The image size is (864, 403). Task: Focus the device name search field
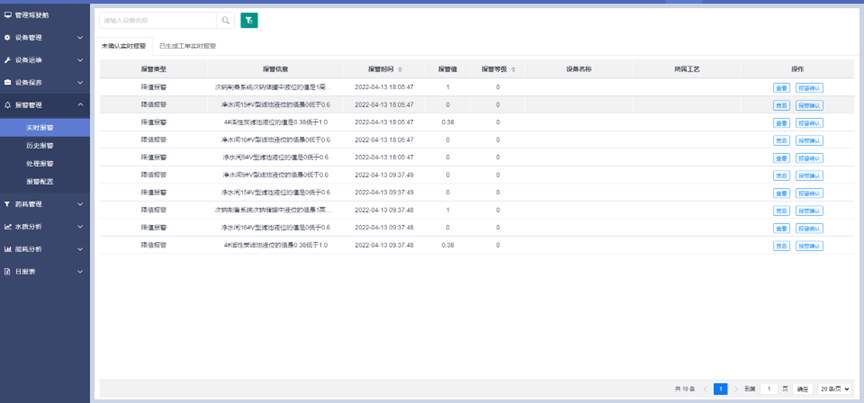click(158, 20)
